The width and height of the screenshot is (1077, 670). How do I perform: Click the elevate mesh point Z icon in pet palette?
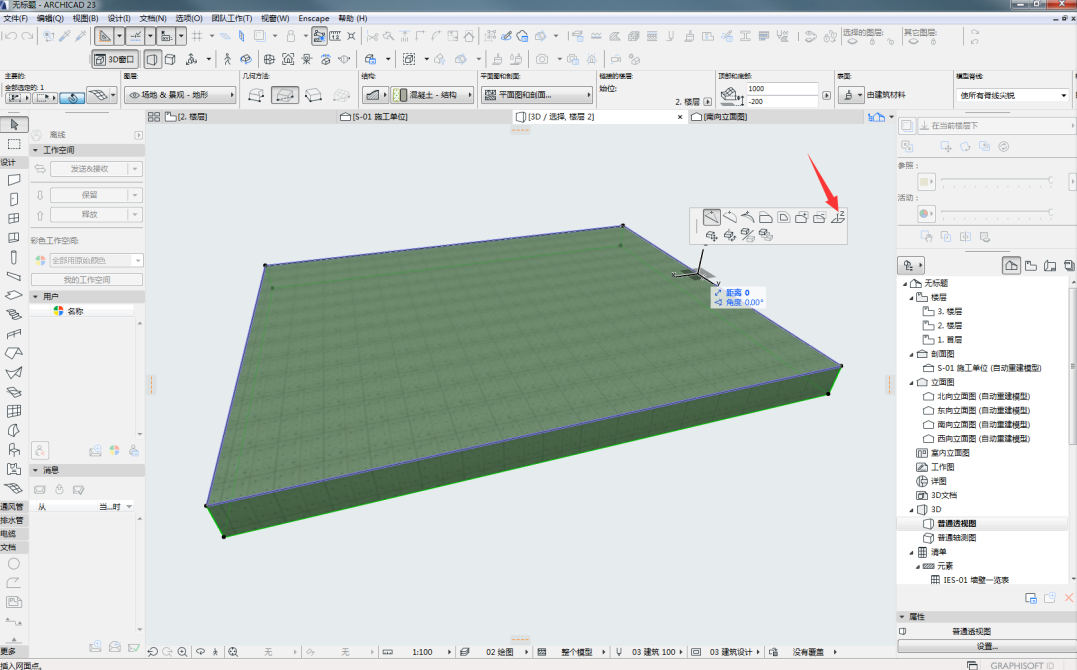[x=837, y=218]
